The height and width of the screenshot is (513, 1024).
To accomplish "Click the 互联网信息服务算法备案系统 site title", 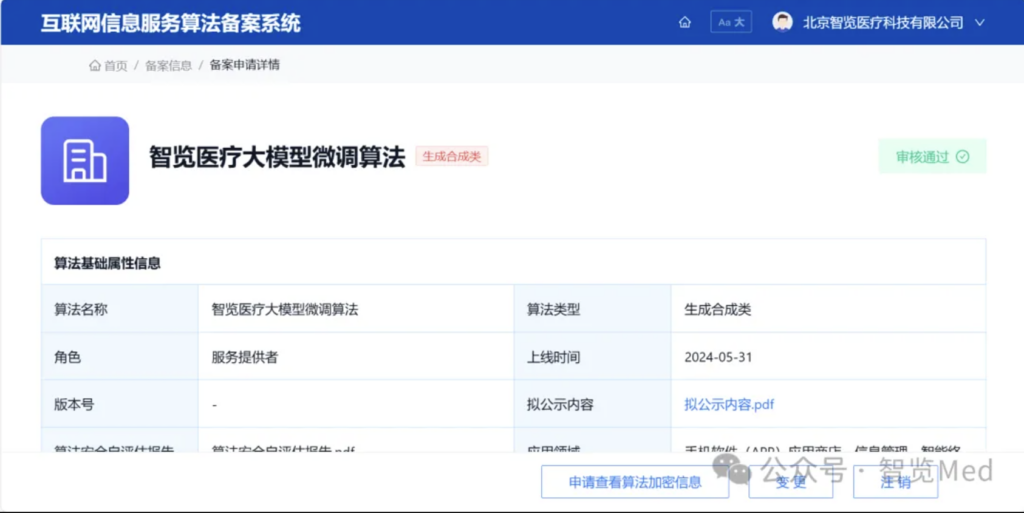I will [170, 23].
